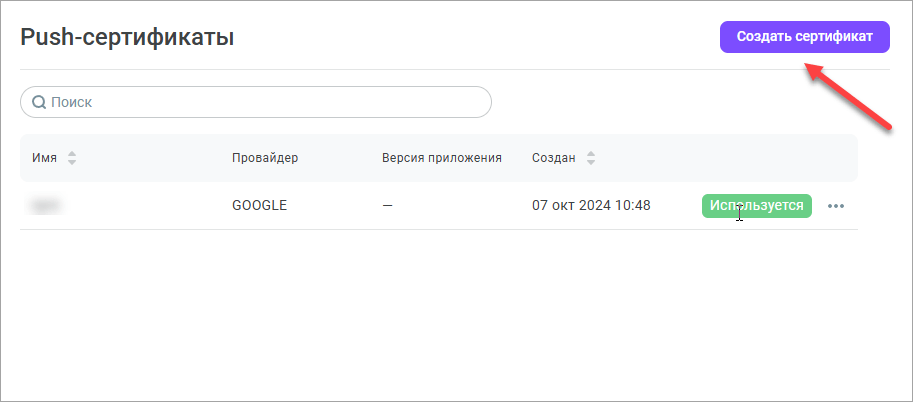
Task: Click the dash in Версия приложения cell
Action: click(387, 206)
